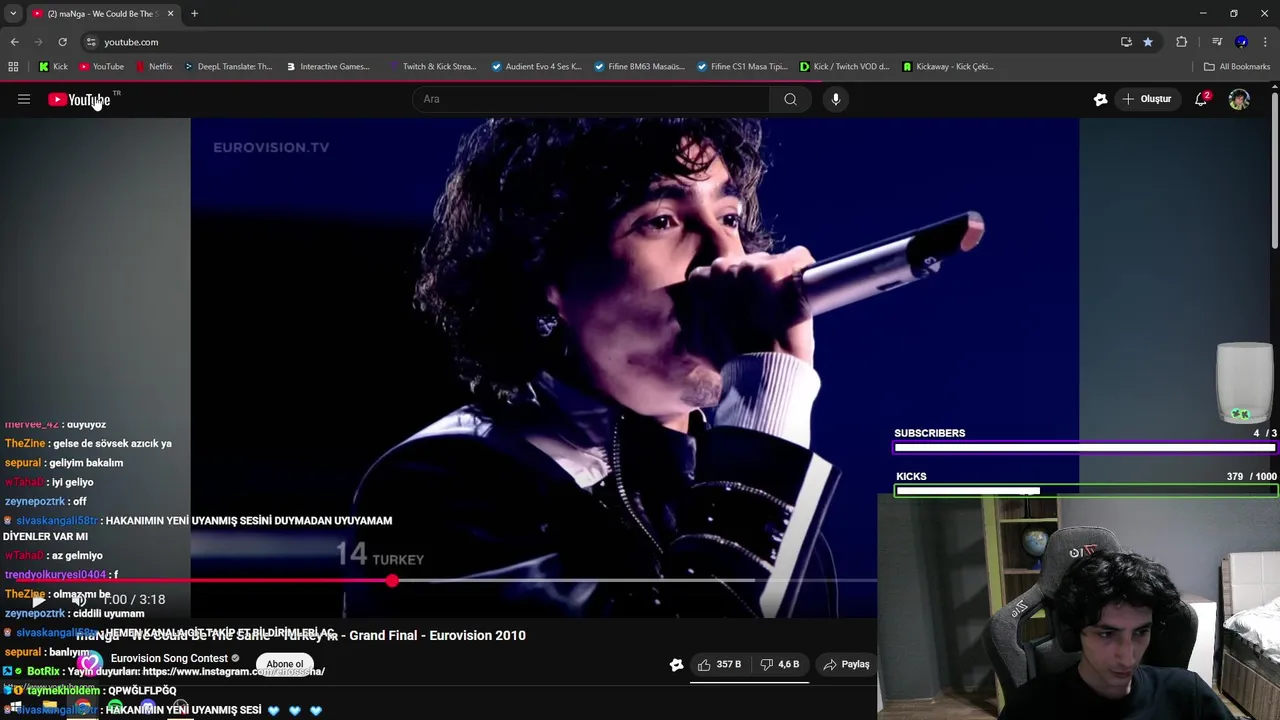Open the Netflix bookmark
Image resolution: width=1280 pixels, height=720 pixels.
[154, 67]
